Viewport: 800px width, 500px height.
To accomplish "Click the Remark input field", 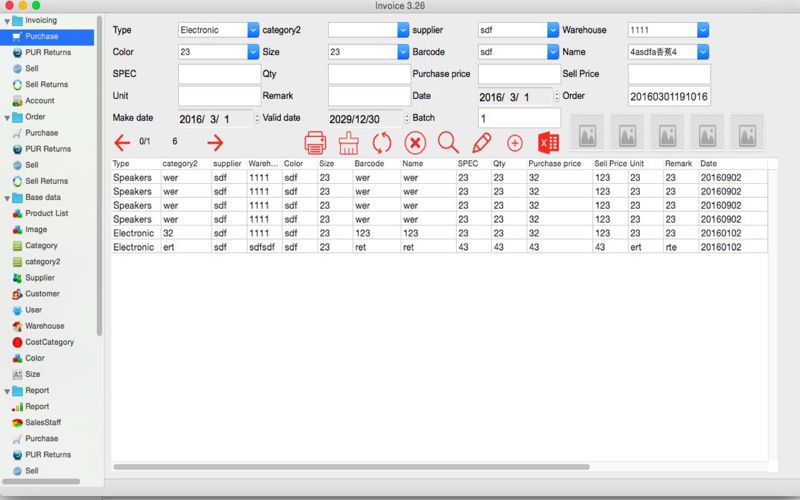I will coord(369,96).
